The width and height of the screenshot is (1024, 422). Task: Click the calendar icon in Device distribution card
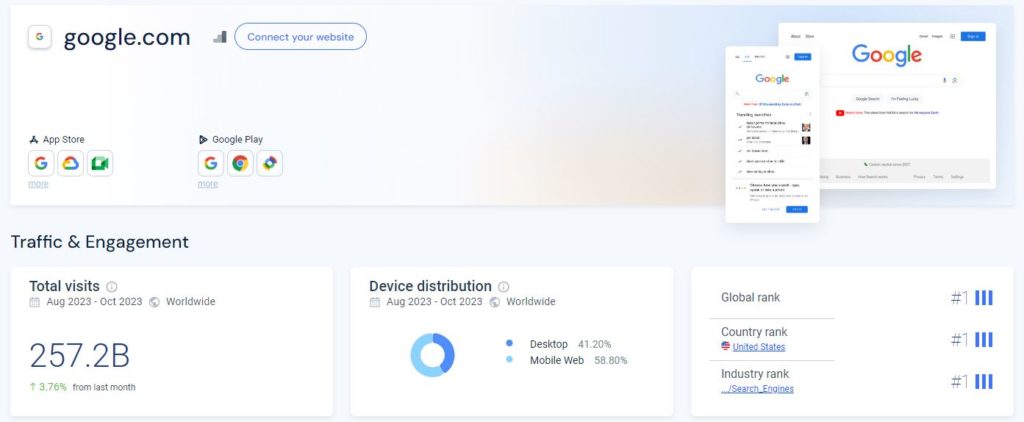375,302
